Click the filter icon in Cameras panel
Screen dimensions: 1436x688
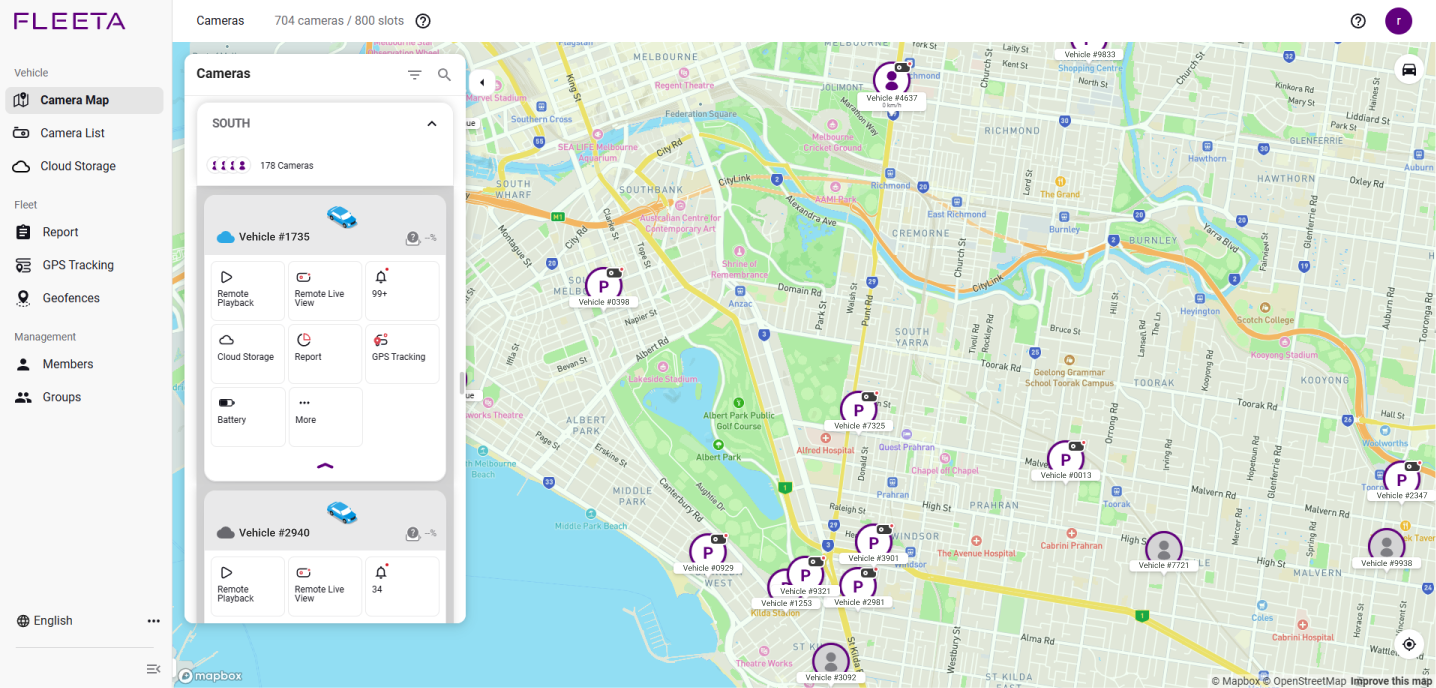click(x=414, y=75)
